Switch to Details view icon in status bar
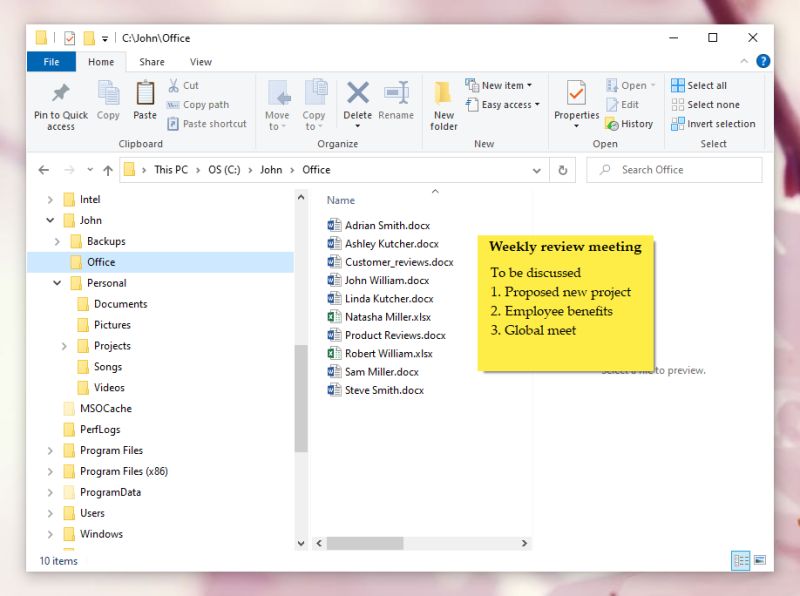This screenshot has width=800, height=596. [x=740, y=561]
